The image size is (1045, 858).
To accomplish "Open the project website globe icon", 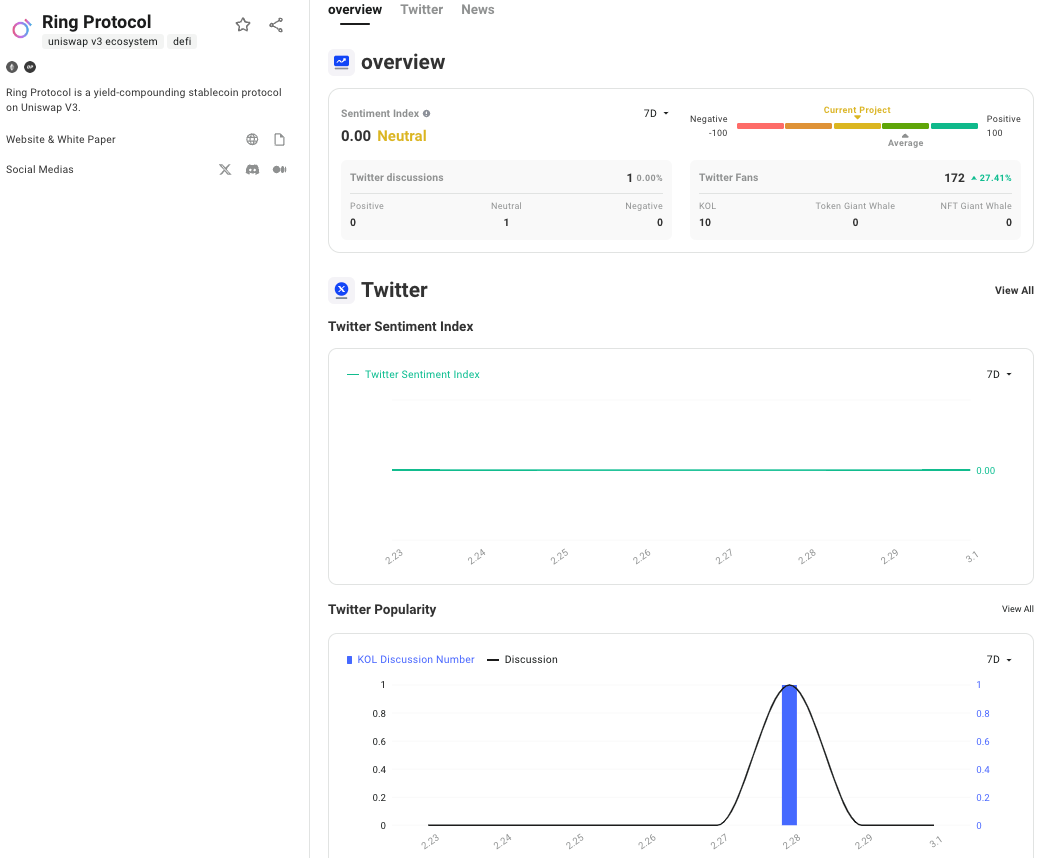I will point(252,140).
